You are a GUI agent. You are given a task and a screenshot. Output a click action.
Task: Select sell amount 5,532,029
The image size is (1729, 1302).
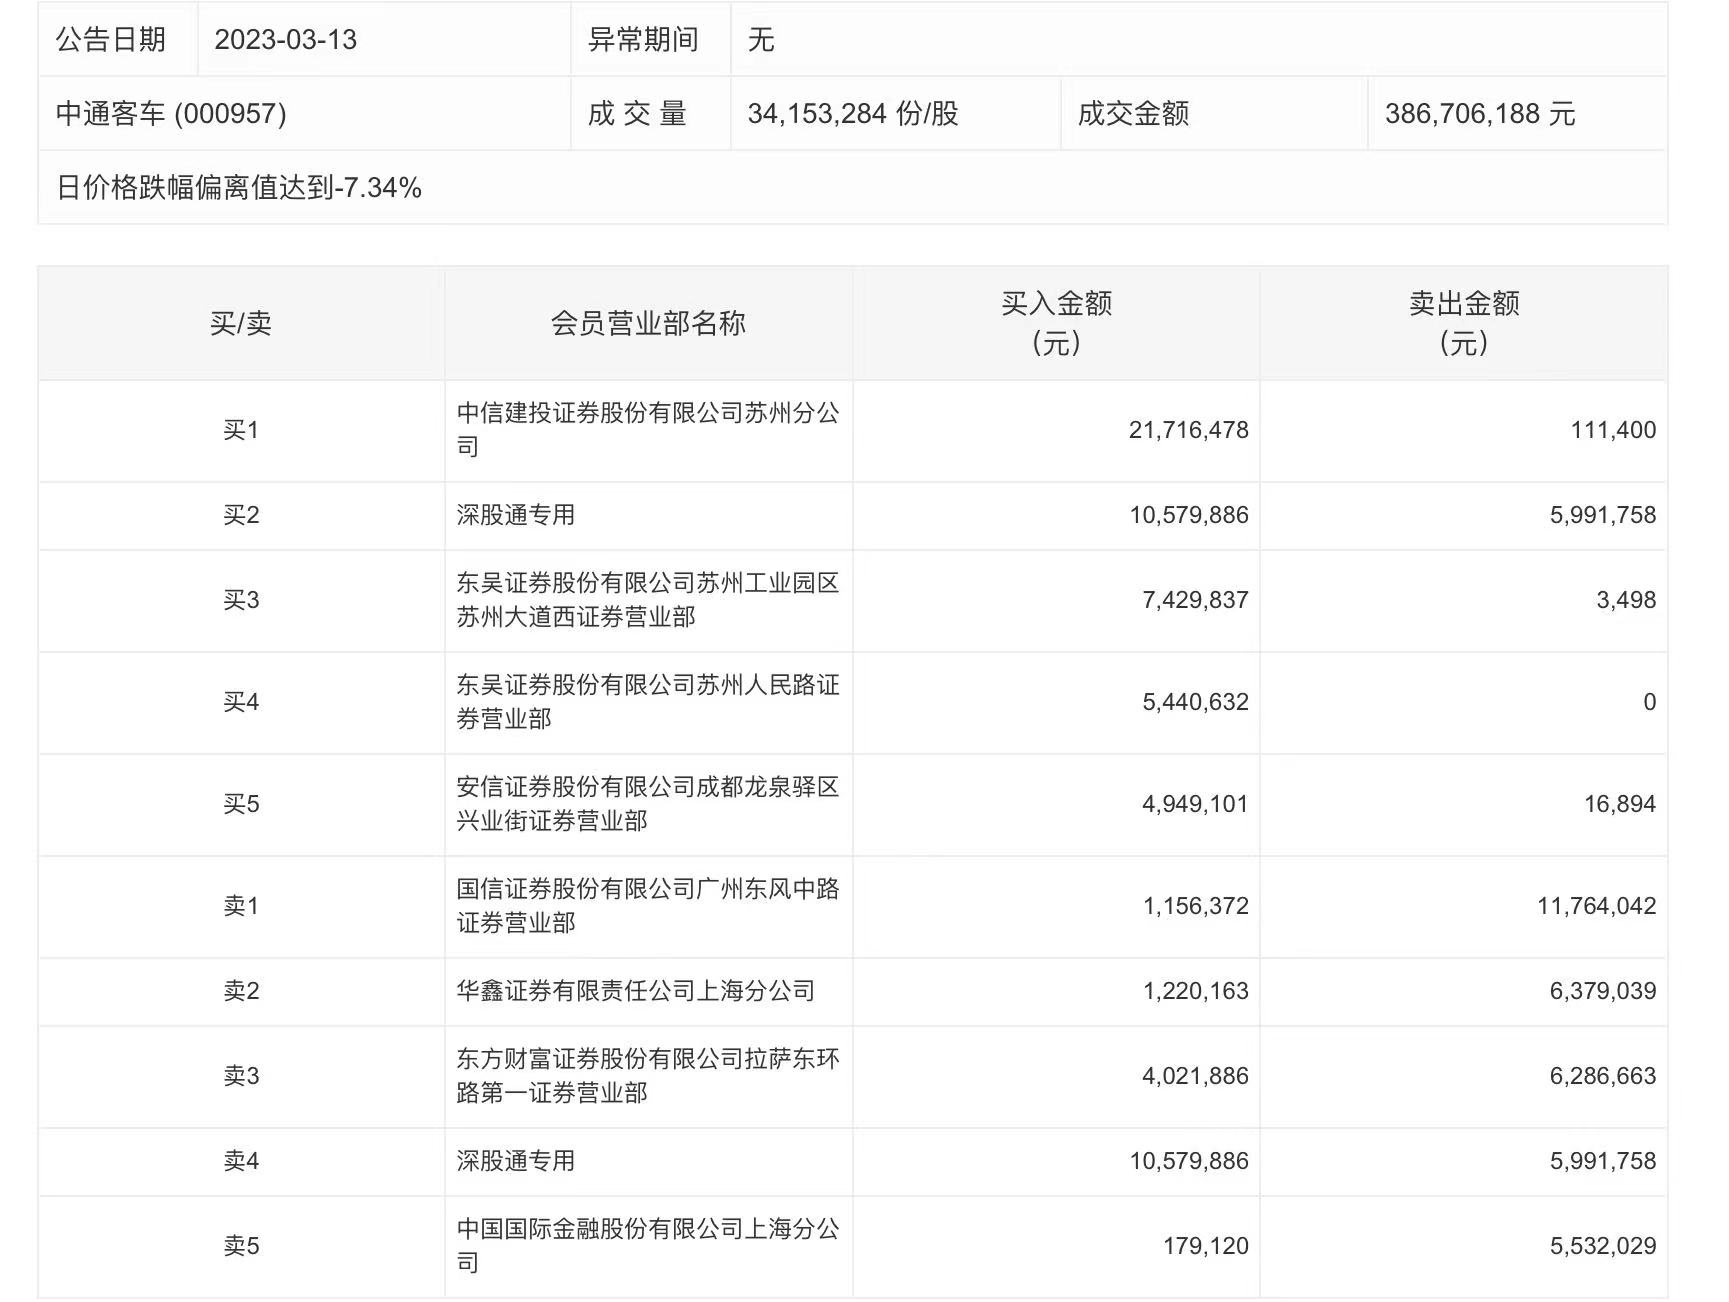1603,1246
